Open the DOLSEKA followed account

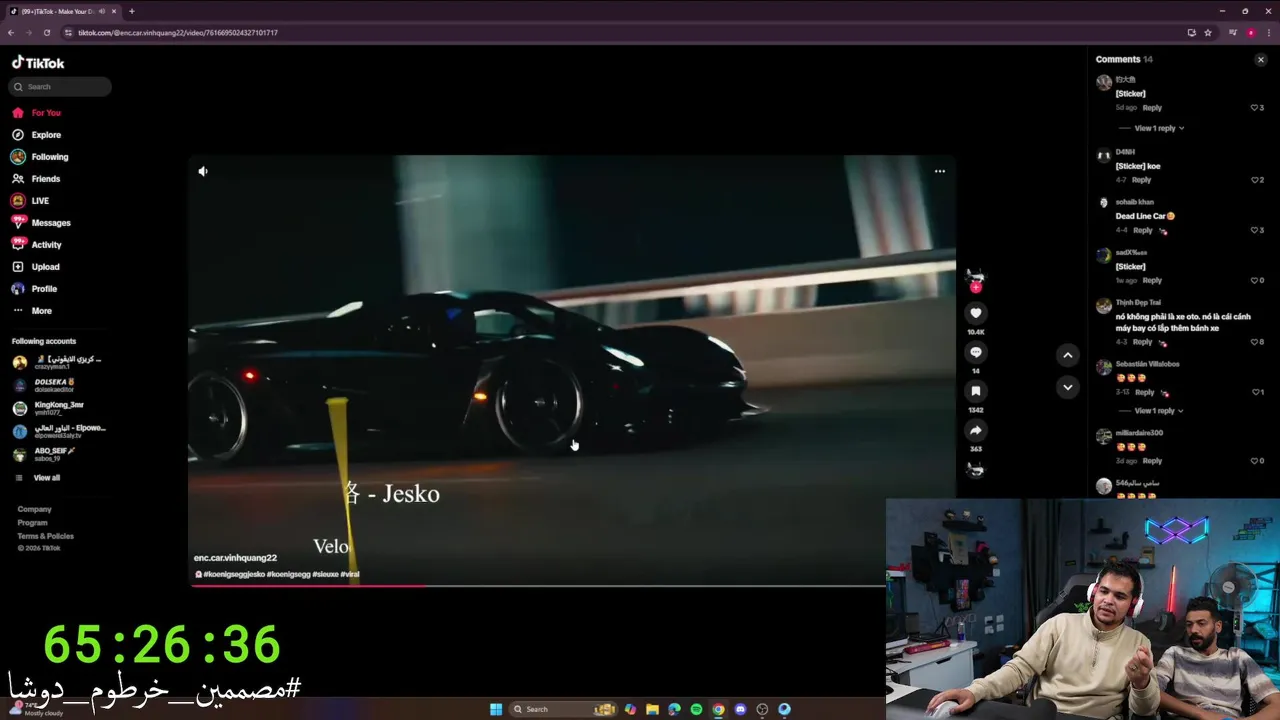(45, 385)
